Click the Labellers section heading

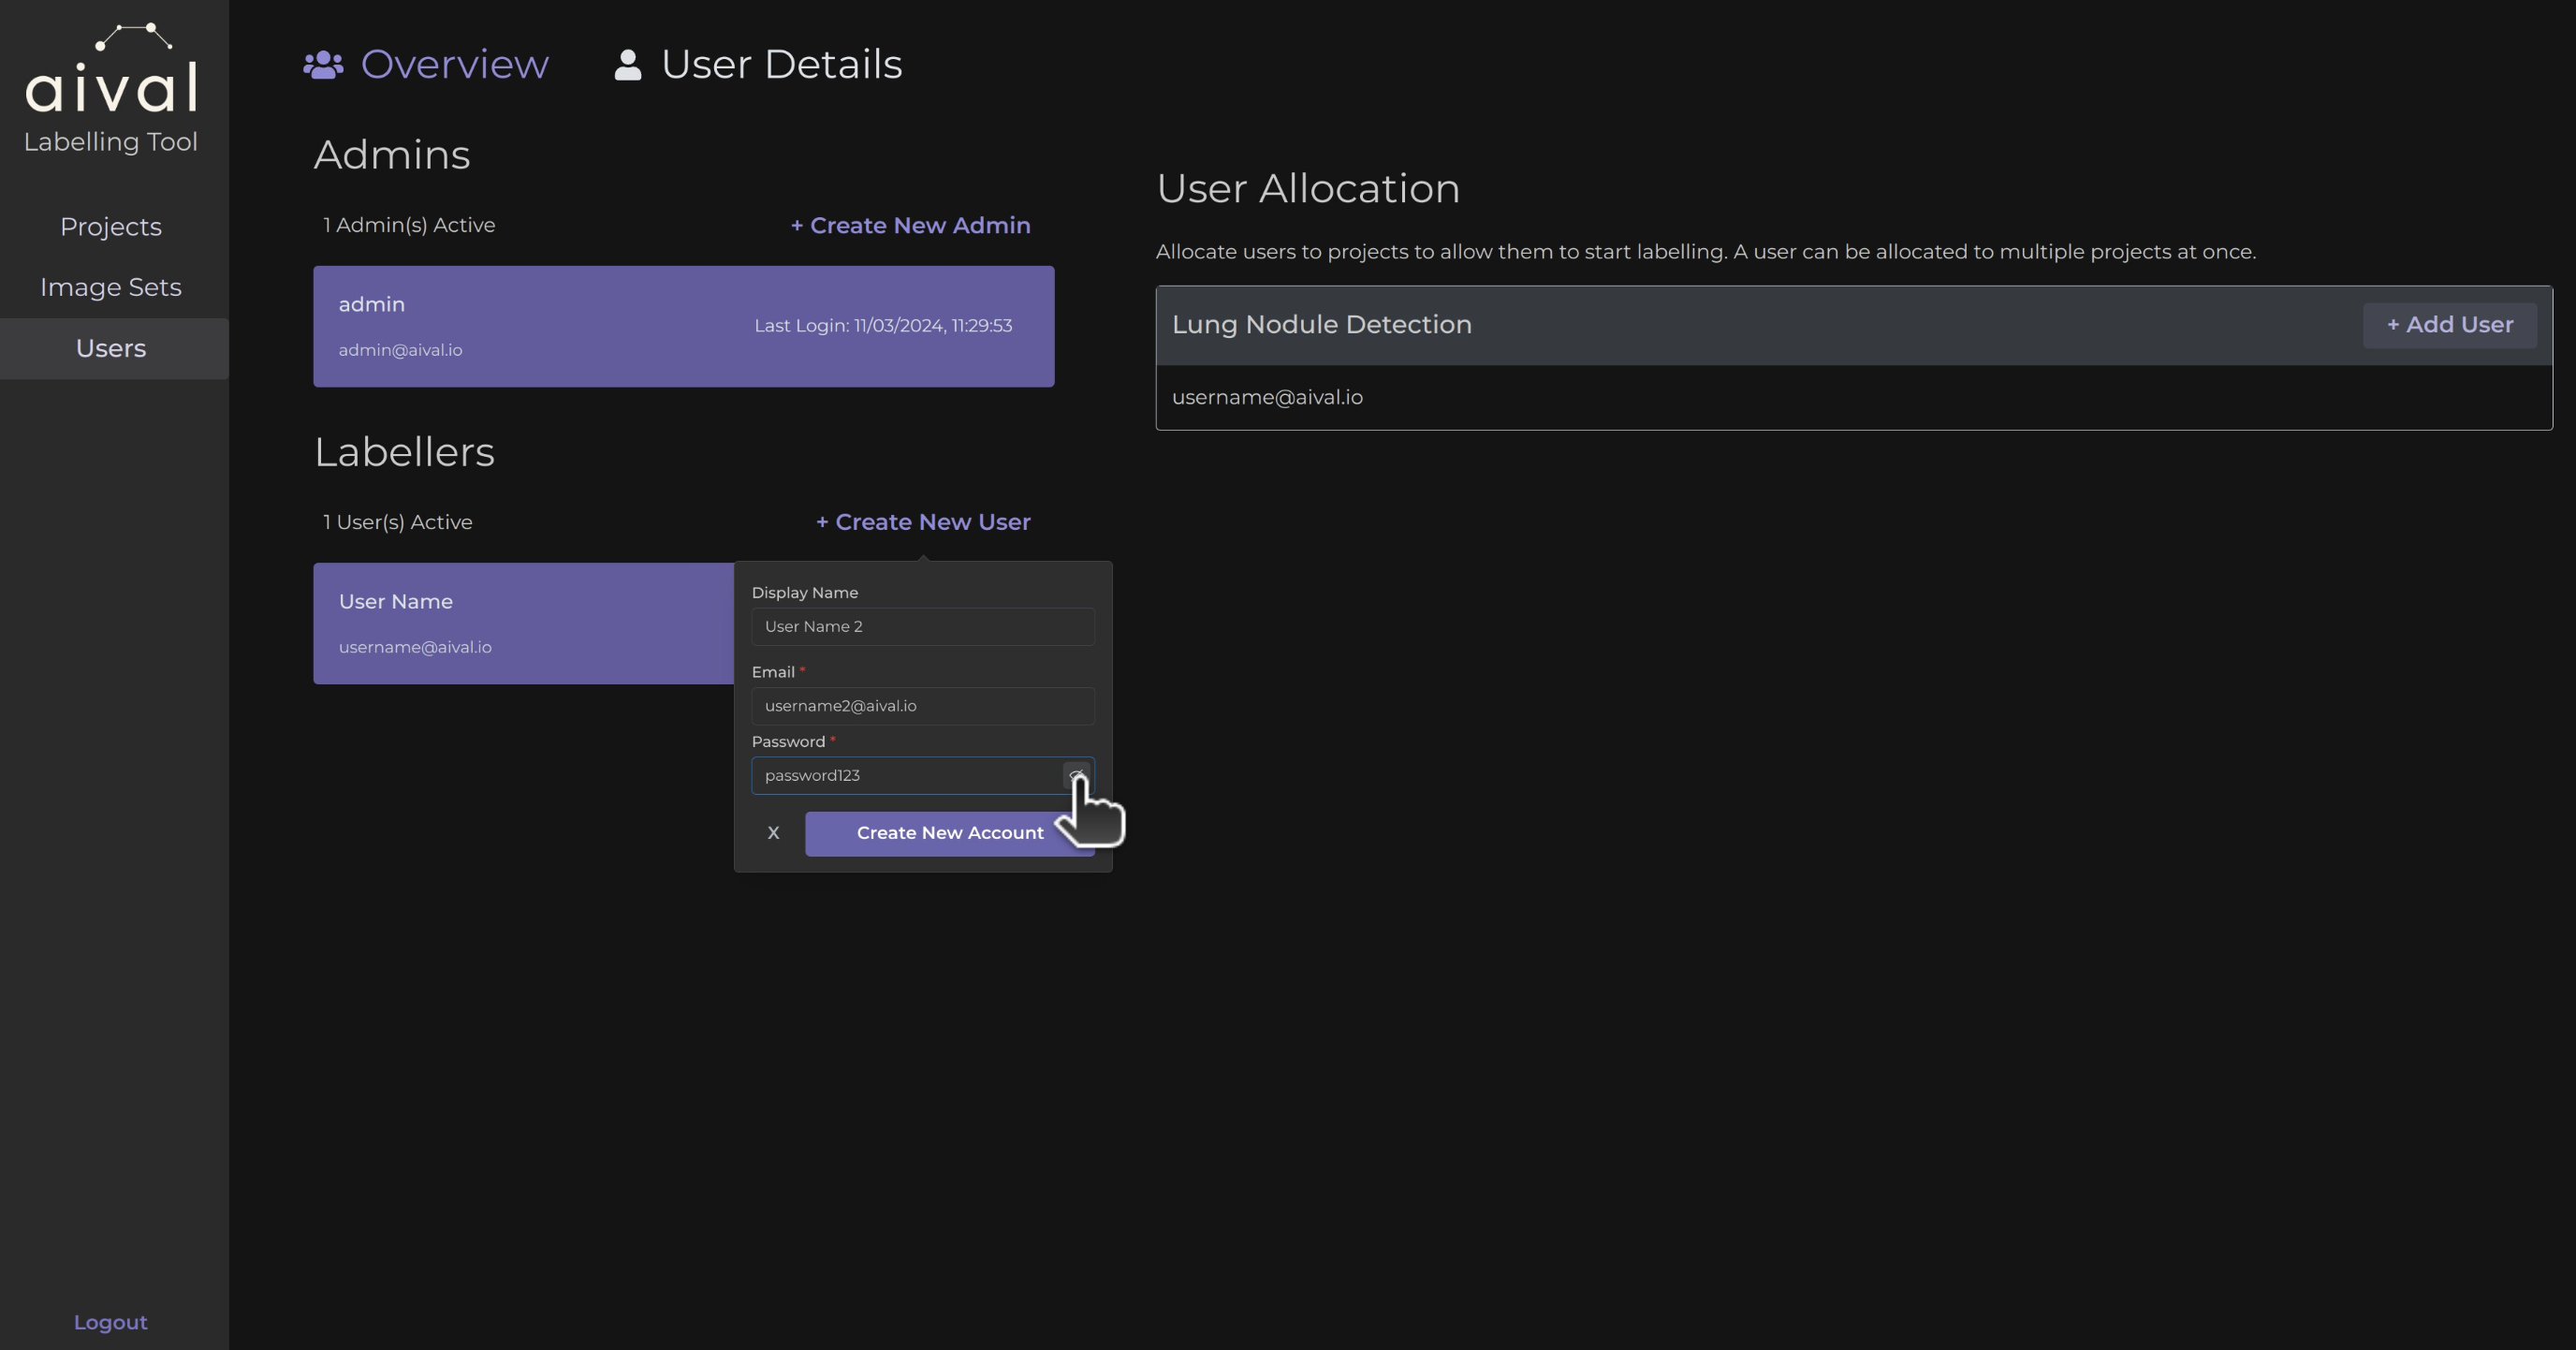(x=404, y=452)
